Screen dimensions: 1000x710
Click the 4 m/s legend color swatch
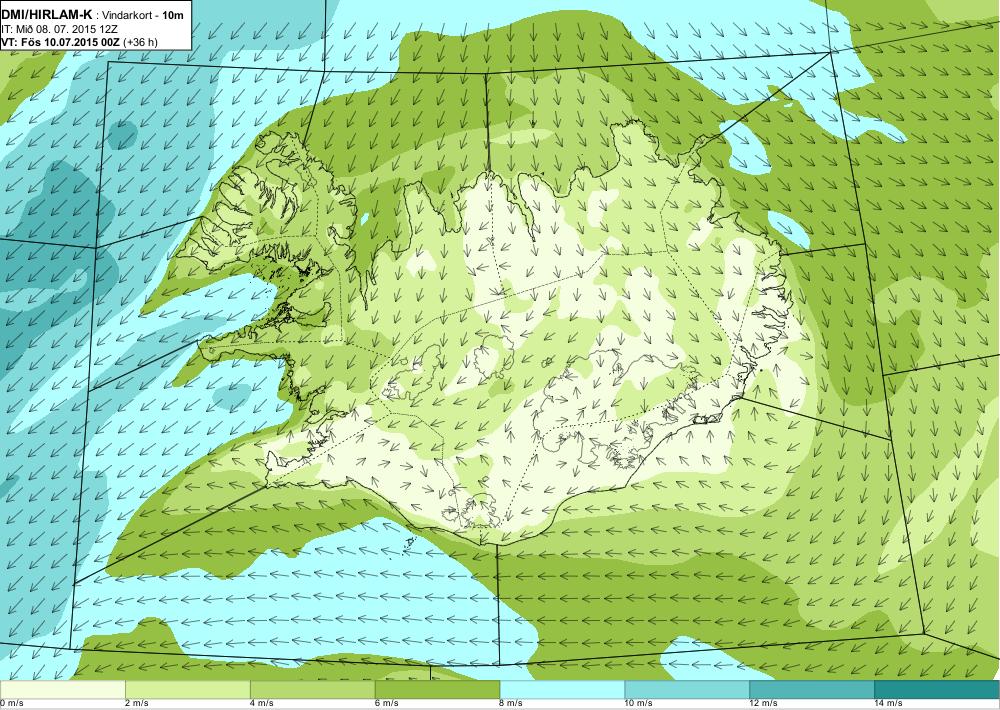tap(312, 690)
